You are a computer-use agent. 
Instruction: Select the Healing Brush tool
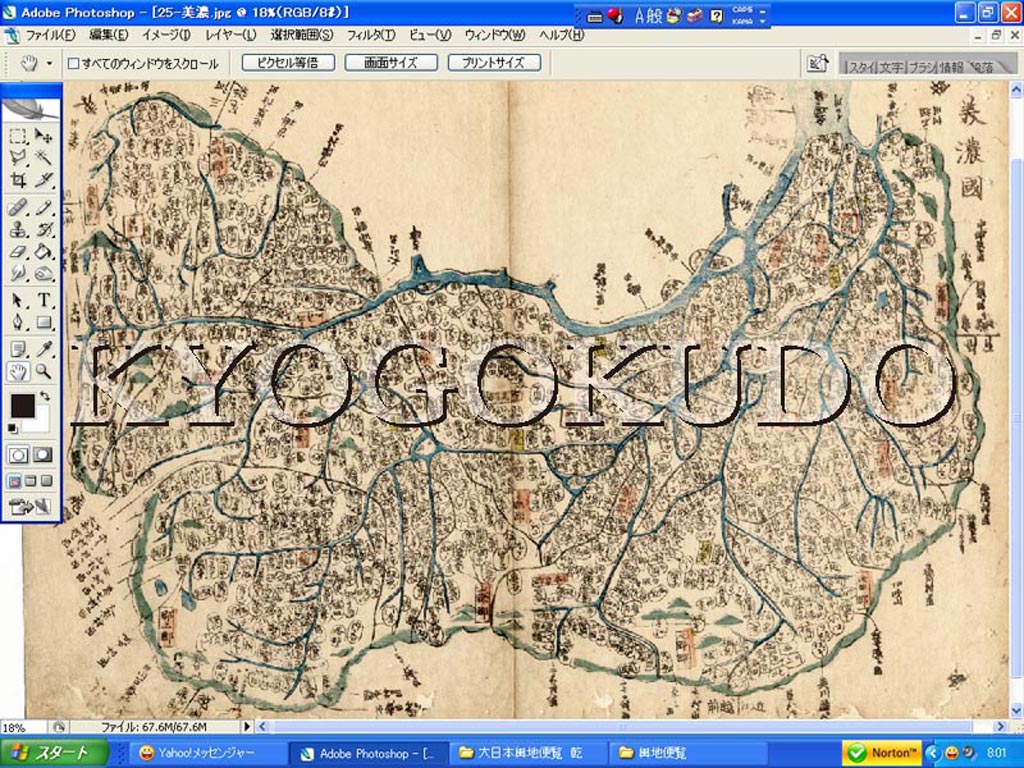[18, 208]
